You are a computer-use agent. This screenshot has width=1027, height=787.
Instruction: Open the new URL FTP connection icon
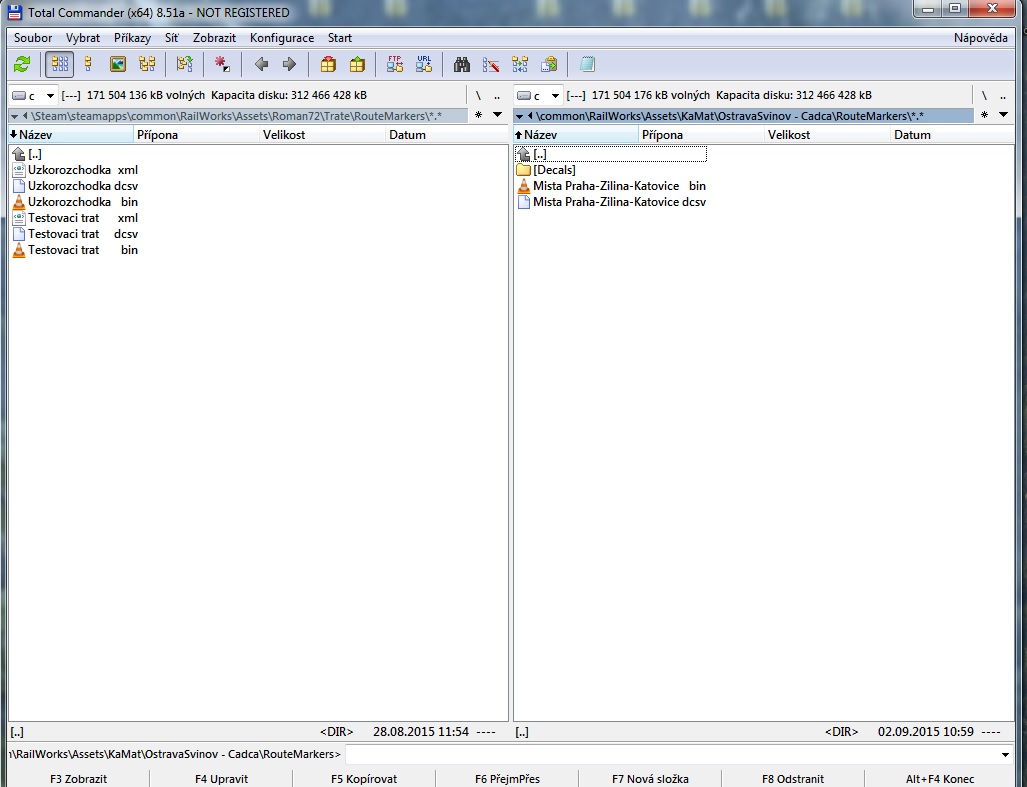tap(424, 64)
